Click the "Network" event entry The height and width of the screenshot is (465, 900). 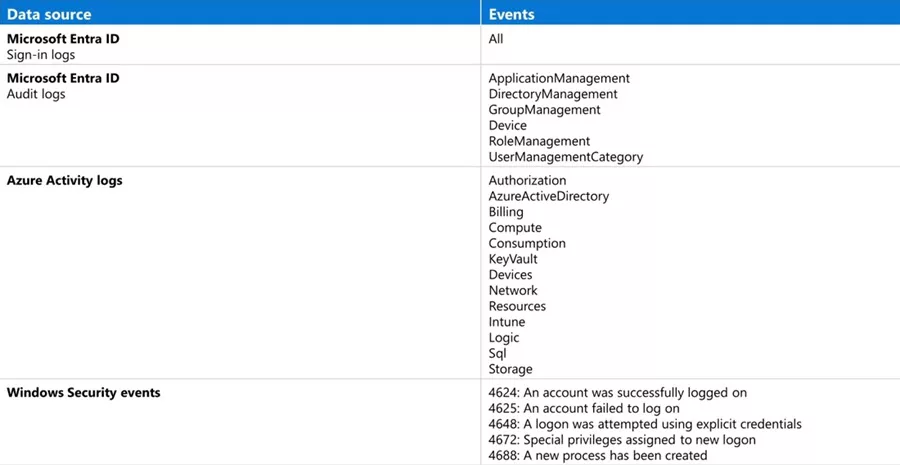pyautogui.click(x=513, y=290)
